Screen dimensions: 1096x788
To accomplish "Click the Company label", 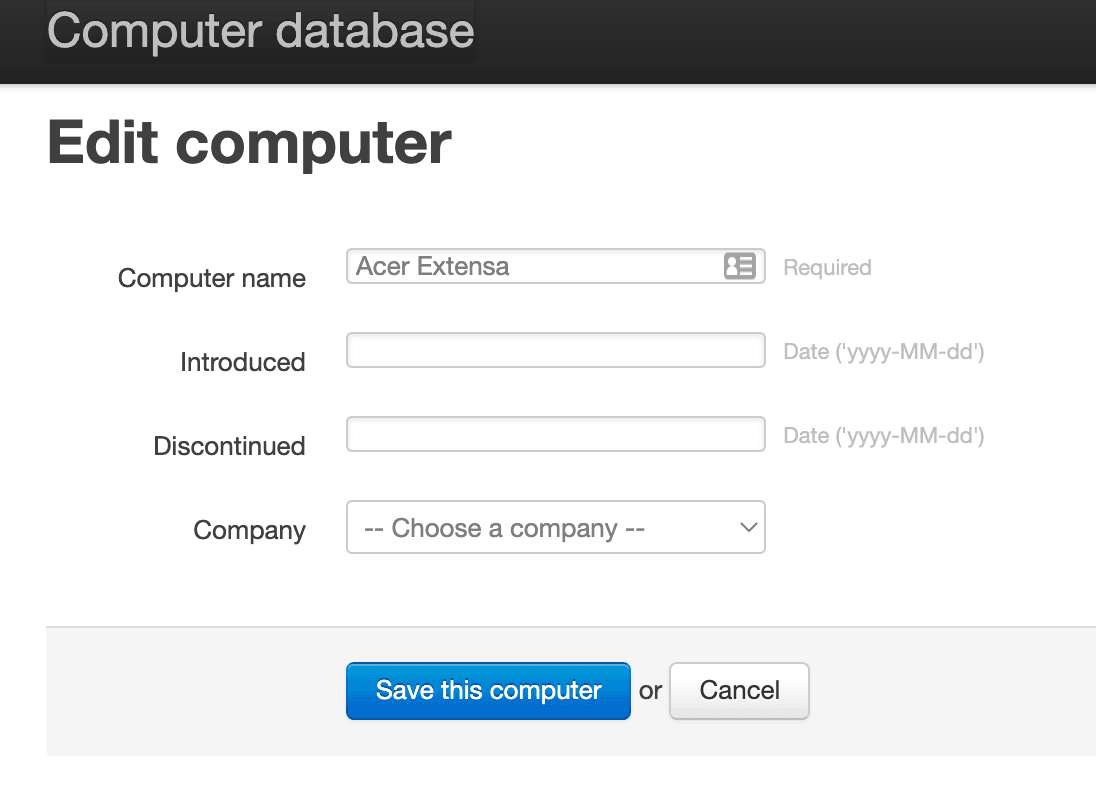I will [x=250, y=530].
